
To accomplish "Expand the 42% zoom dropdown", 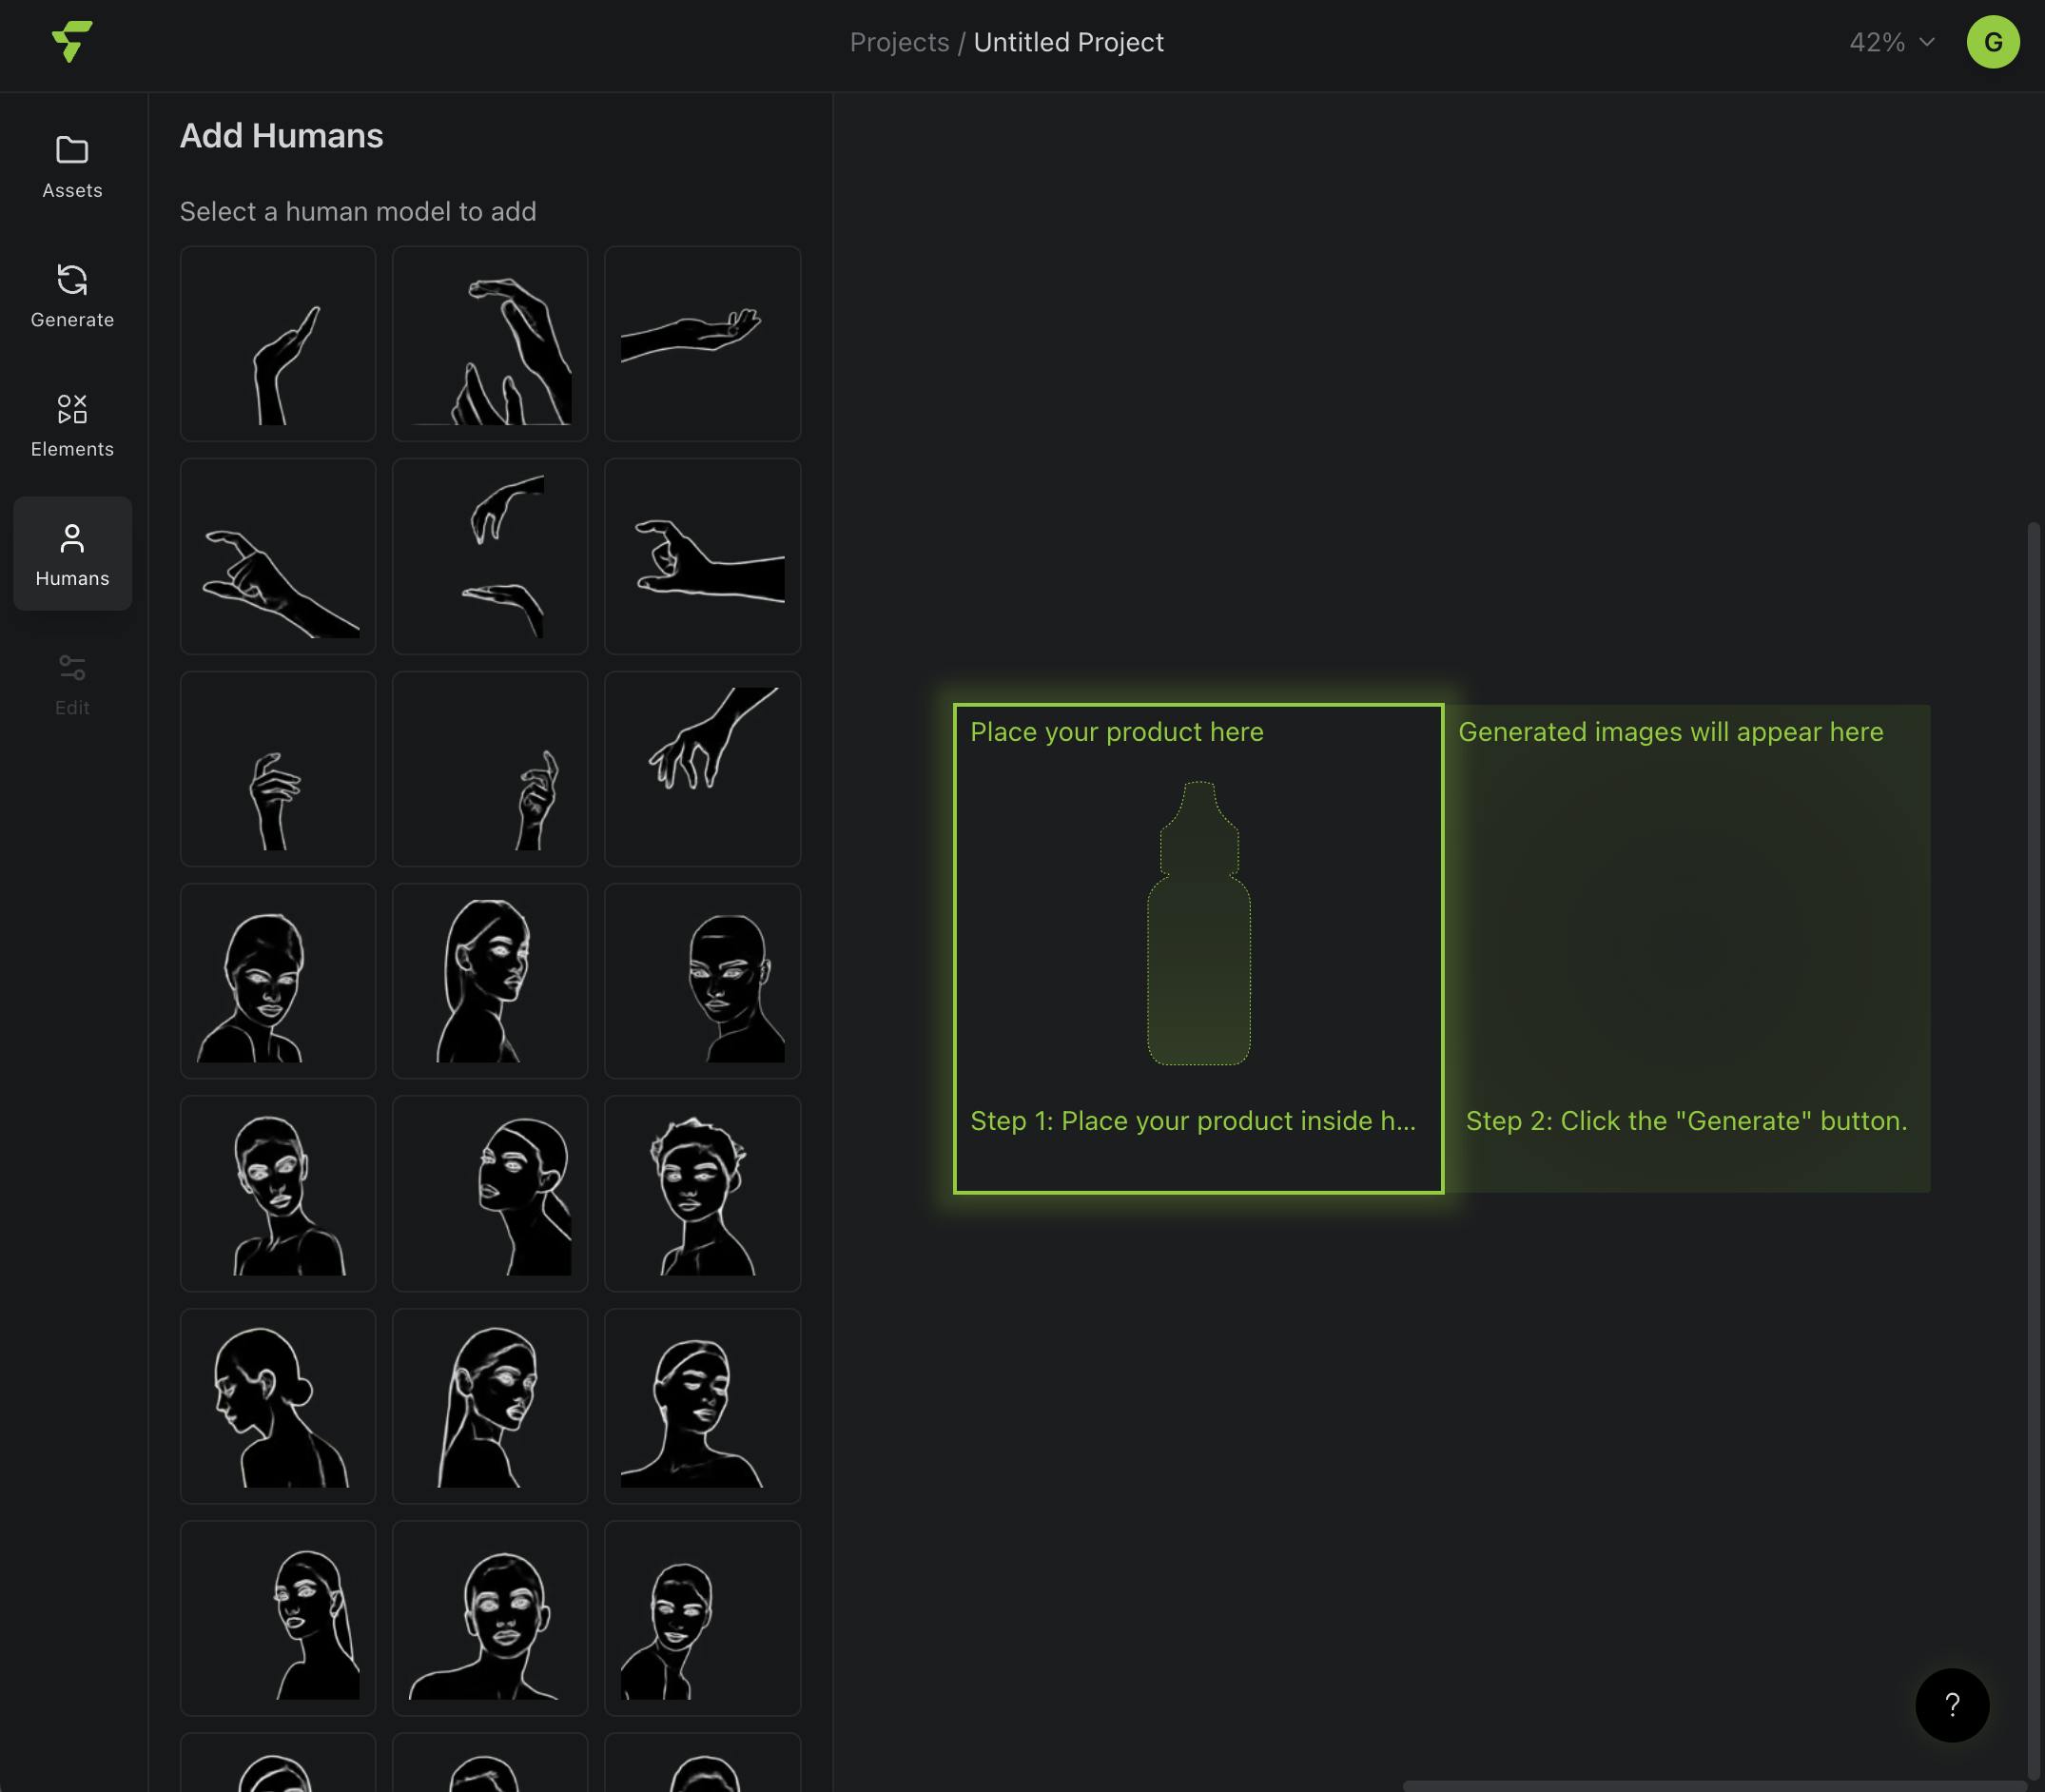I will [1892, 42].
